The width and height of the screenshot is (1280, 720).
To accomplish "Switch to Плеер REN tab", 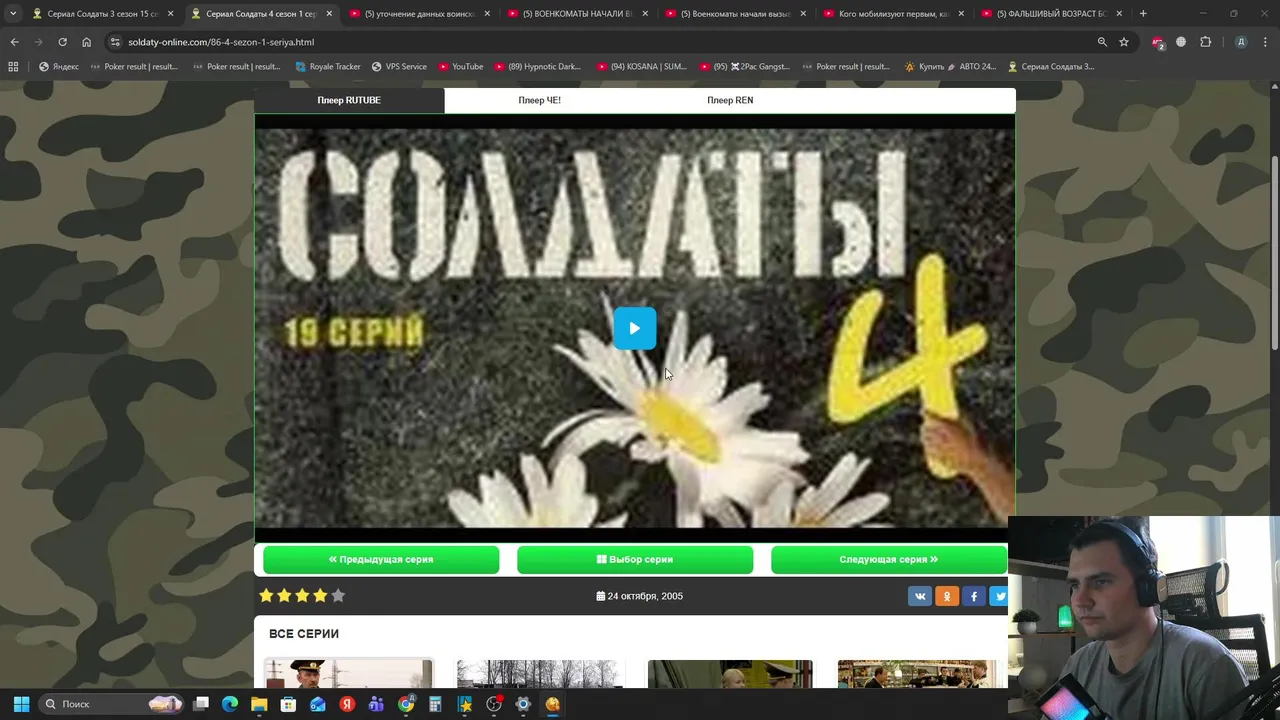I will (730, 100).
